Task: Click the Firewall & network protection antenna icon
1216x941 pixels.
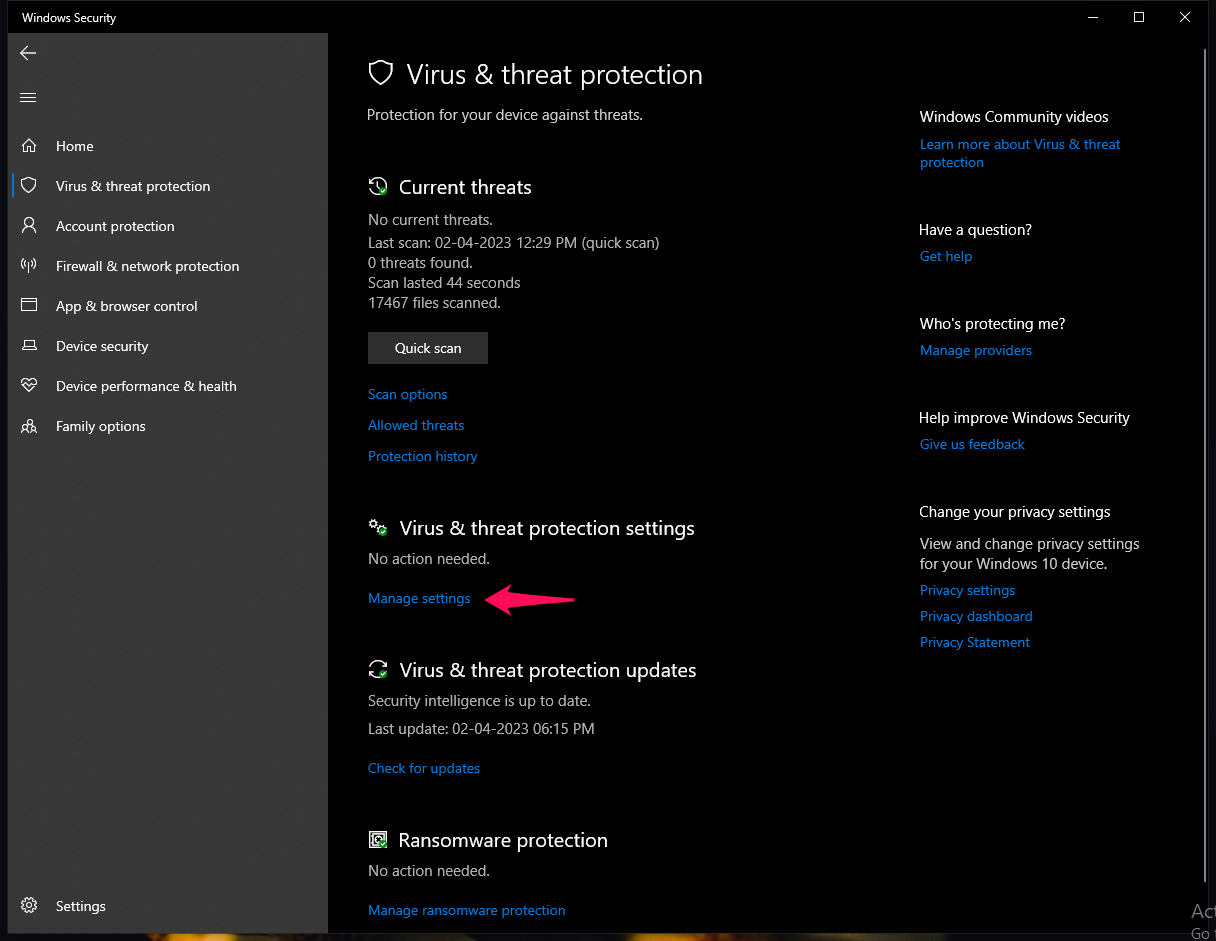Action: point(29,266)
